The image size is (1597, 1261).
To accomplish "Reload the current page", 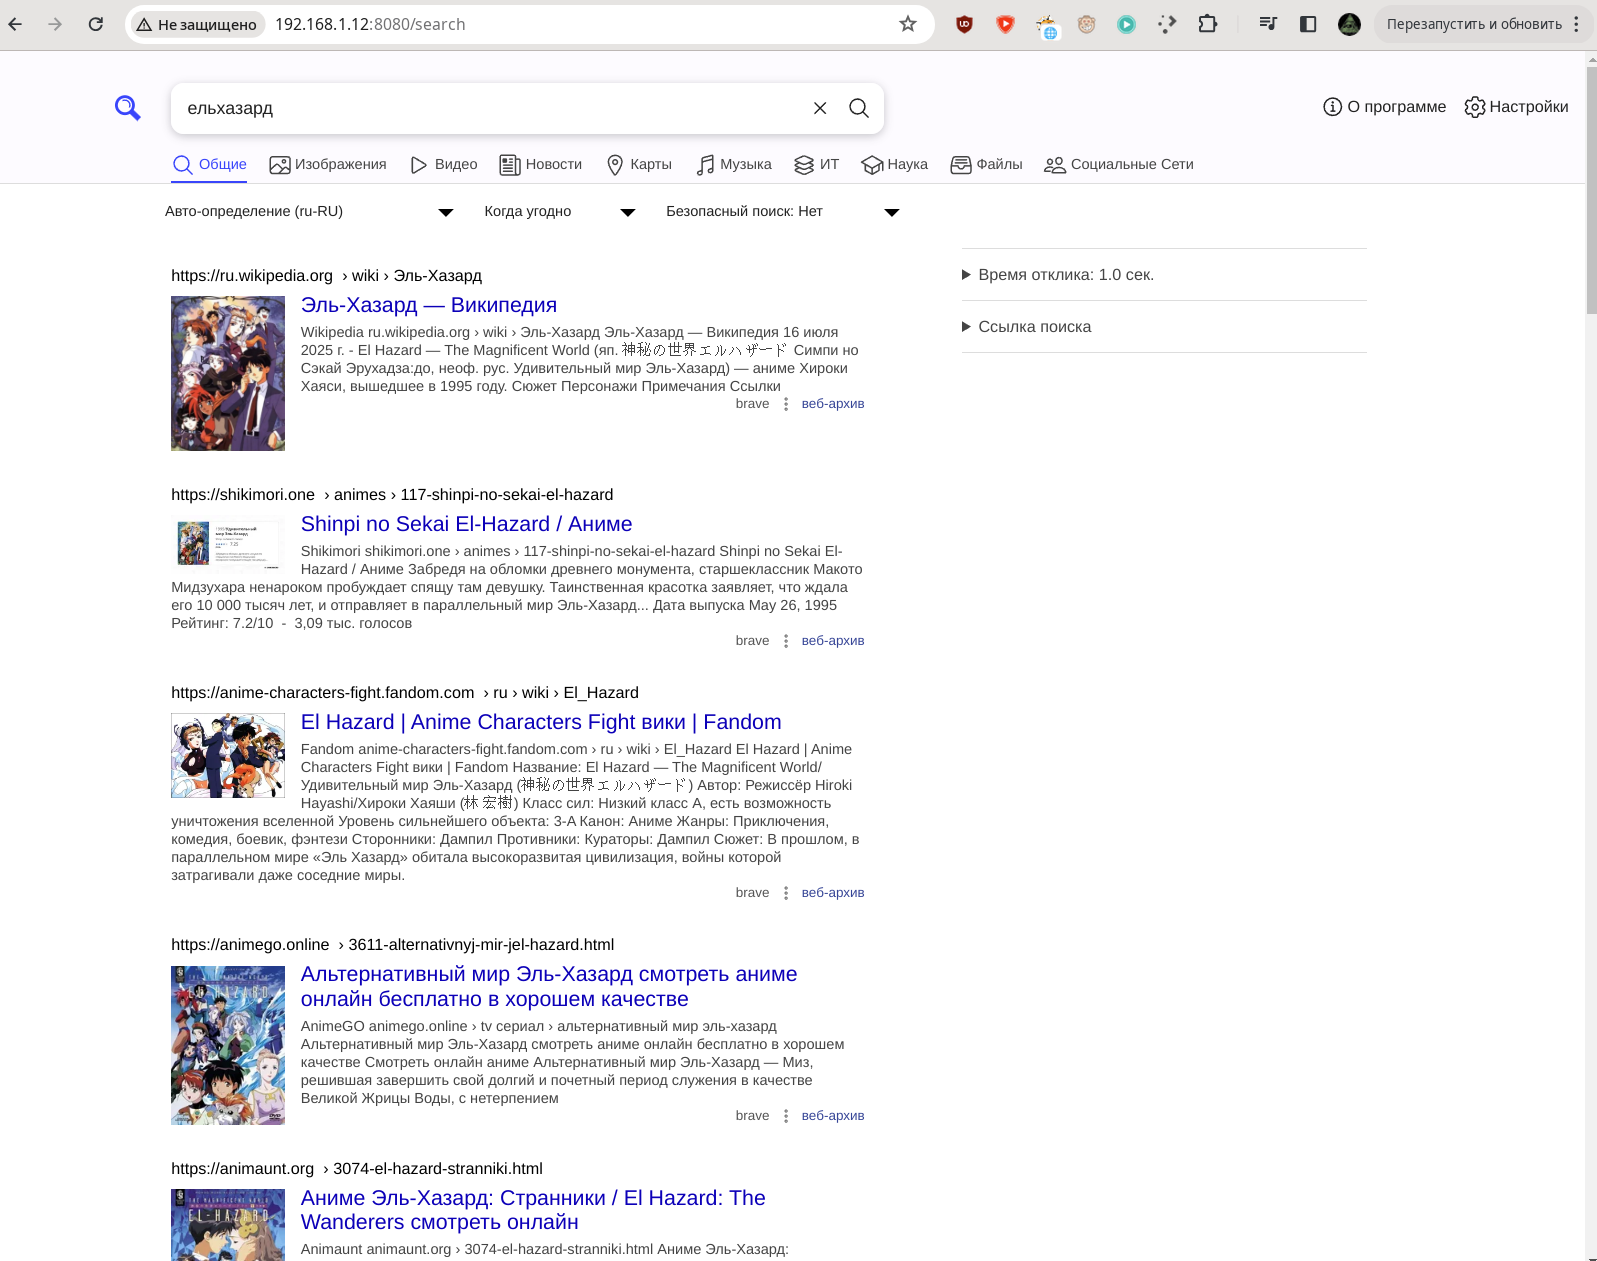I will pos(96,24).
